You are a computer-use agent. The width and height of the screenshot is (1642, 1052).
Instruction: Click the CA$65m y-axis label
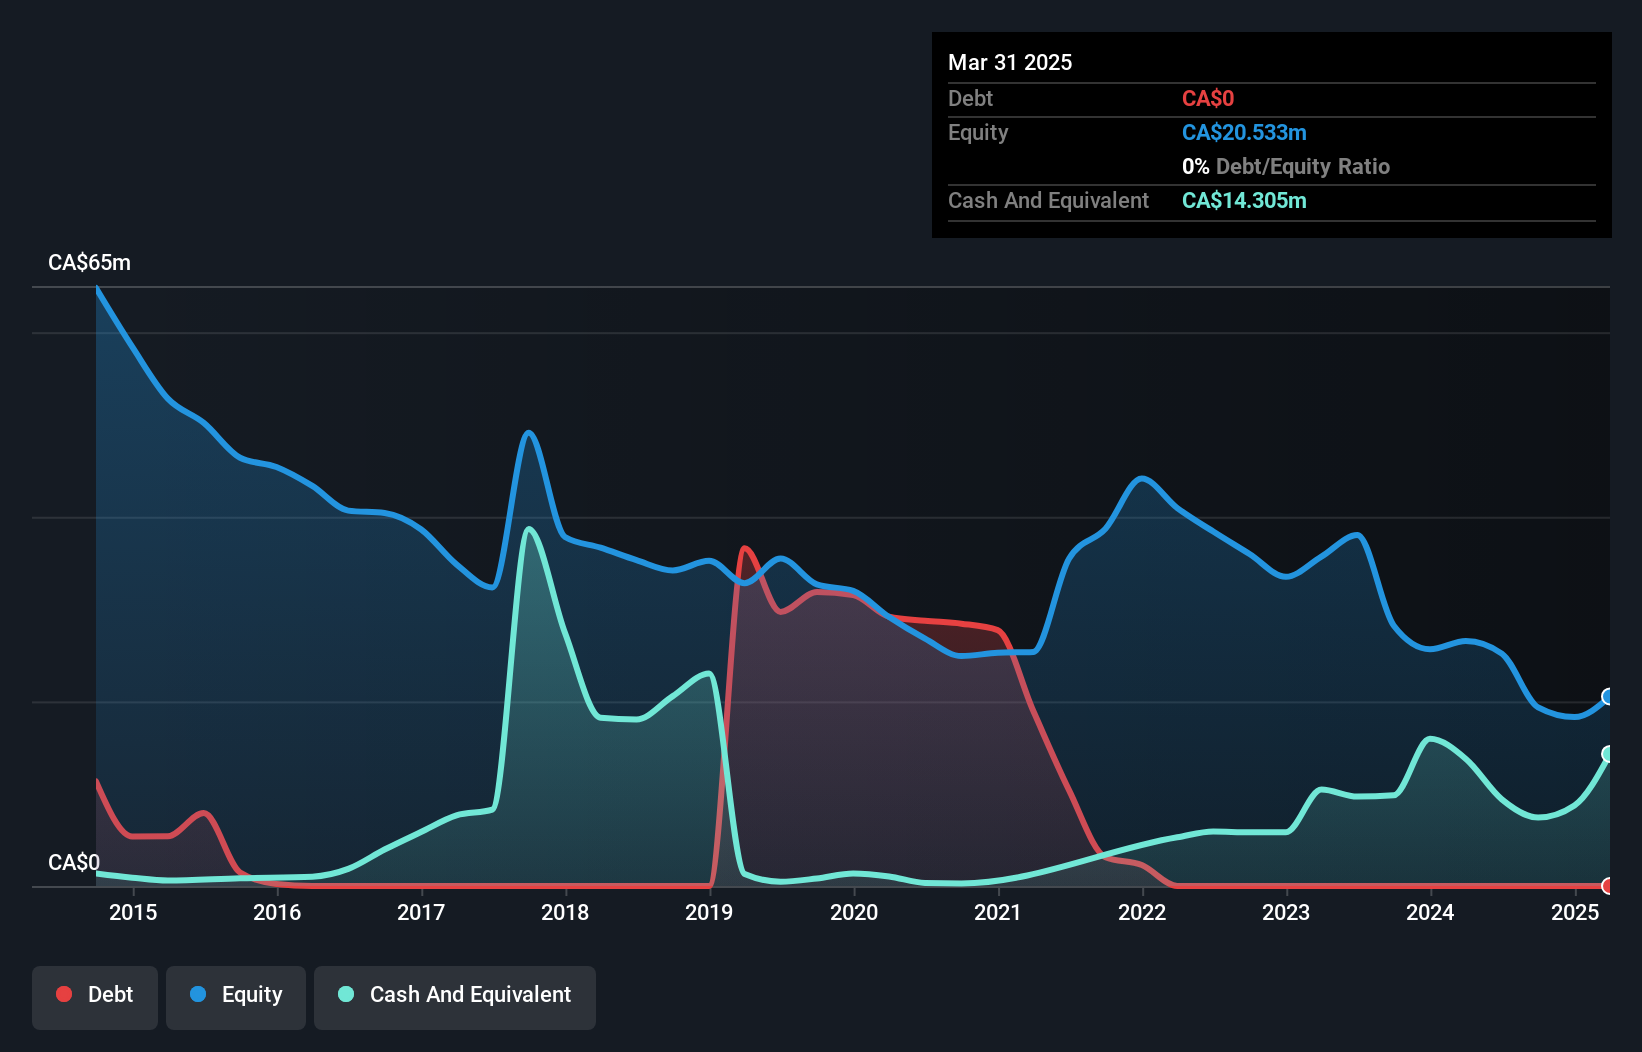(89, 263)
